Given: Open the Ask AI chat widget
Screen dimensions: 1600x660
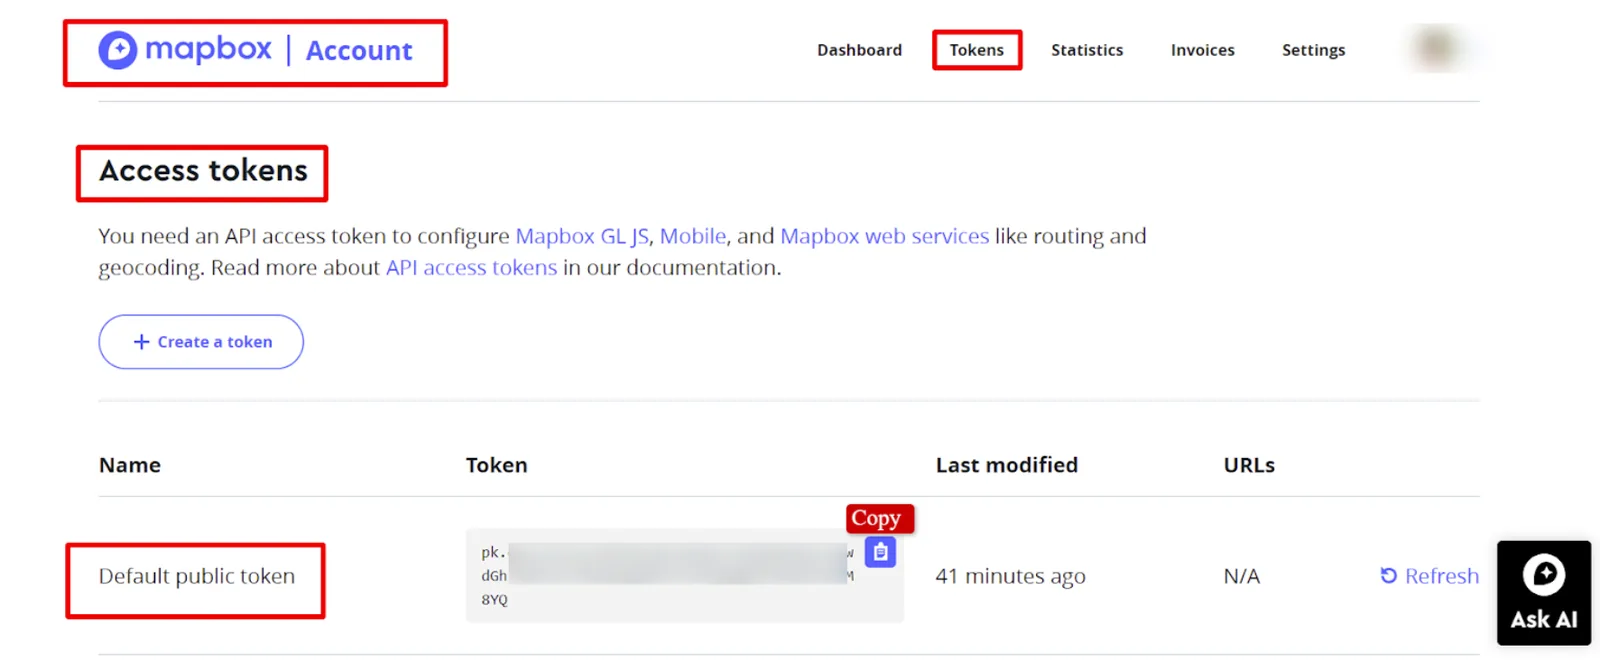Looking at the screenshot, I should tap(1543, 592).
